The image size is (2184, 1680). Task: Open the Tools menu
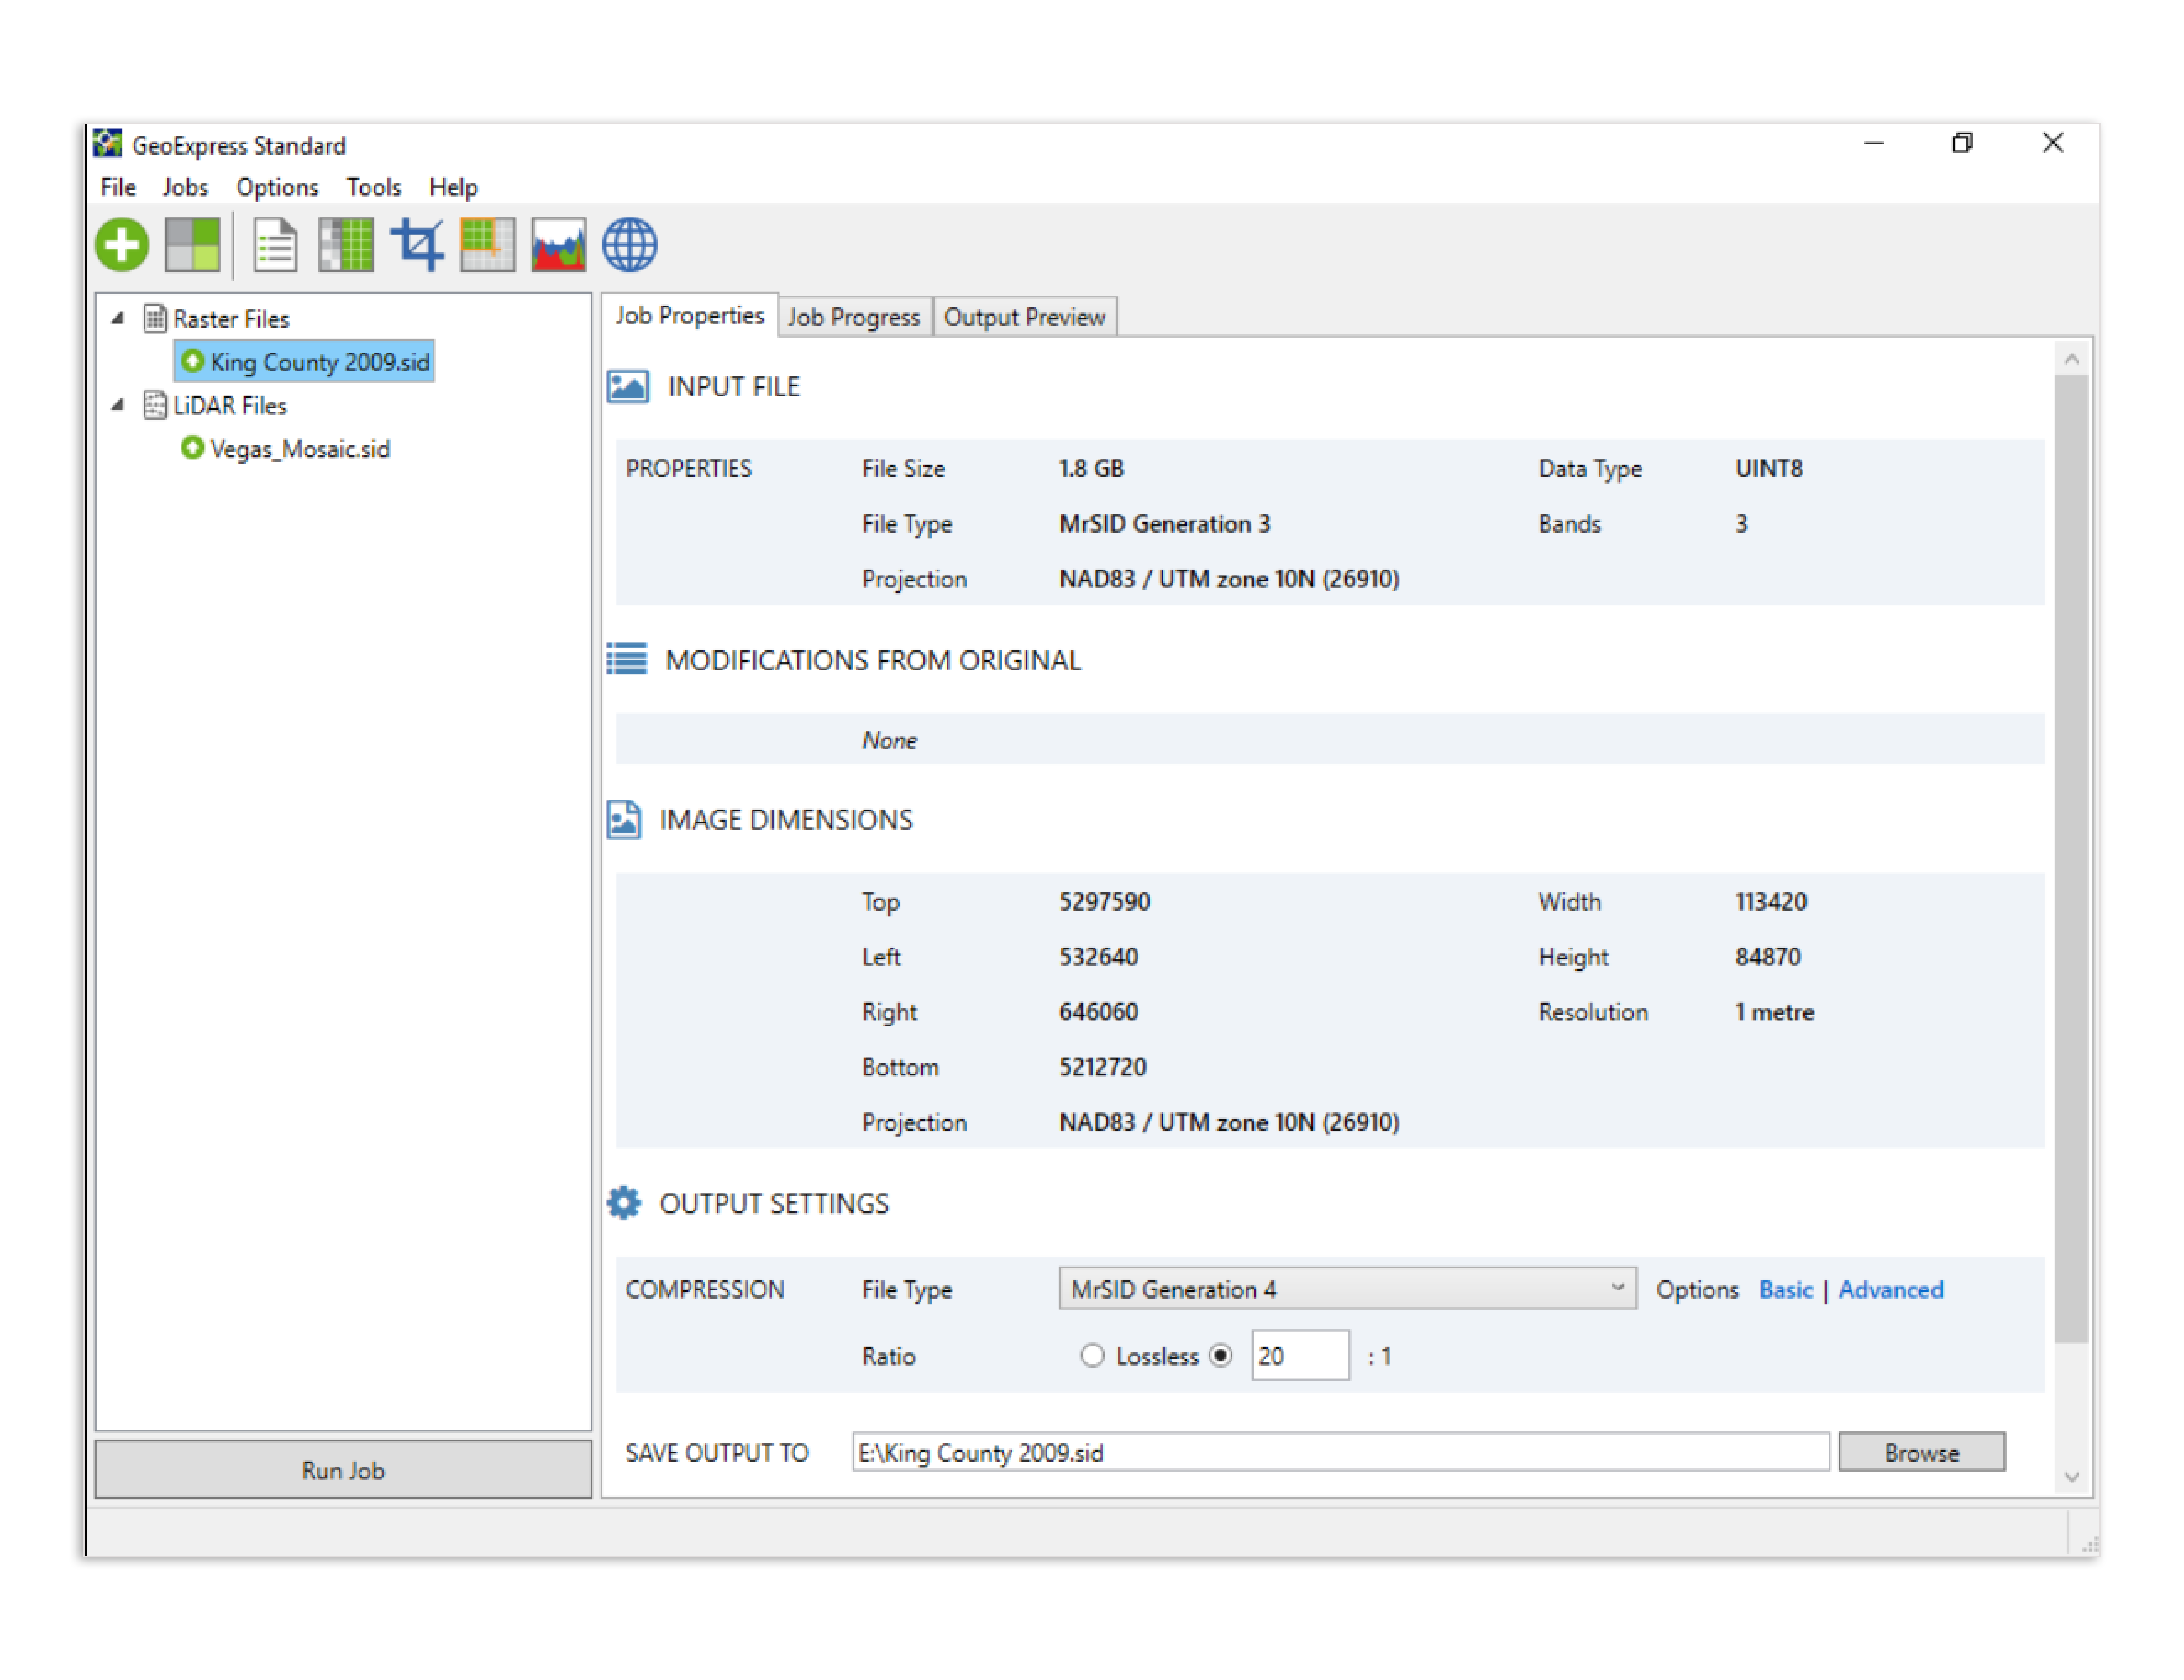[x=373, y=187]
